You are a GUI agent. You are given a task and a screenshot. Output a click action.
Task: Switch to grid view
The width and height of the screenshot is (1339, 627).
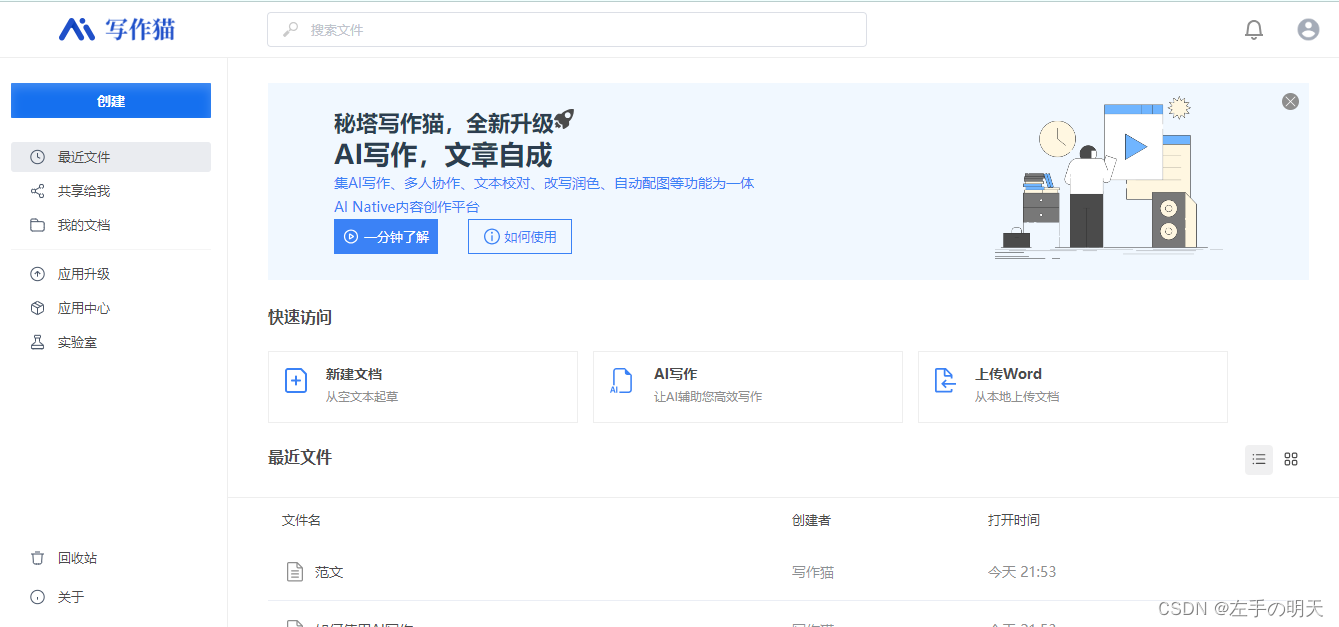(x=1291, y=459)
